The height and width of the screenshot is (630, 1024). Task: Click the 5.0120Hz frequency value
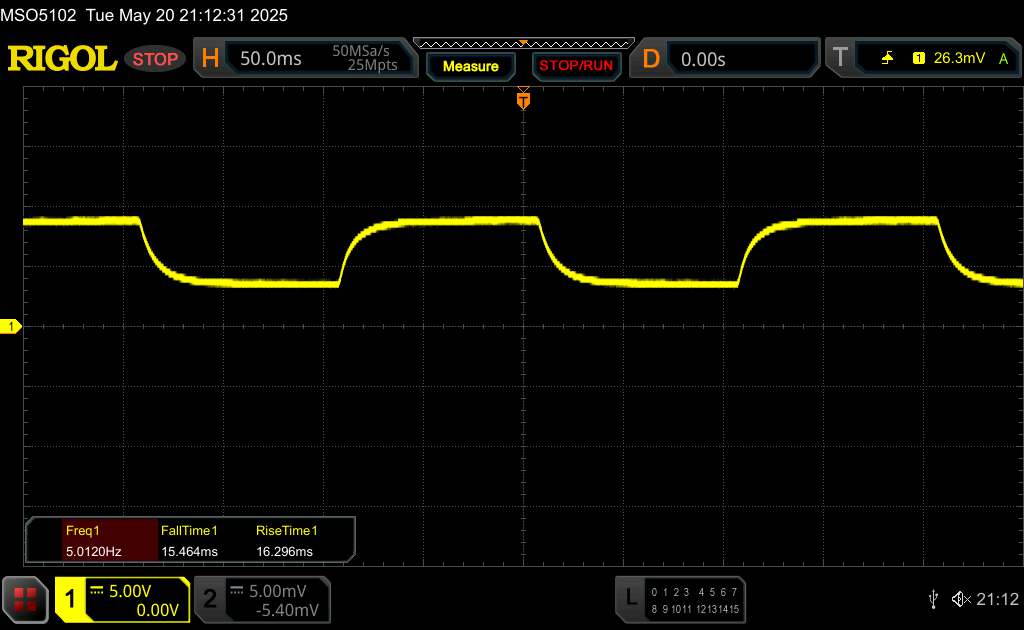(x=93, y=552)
